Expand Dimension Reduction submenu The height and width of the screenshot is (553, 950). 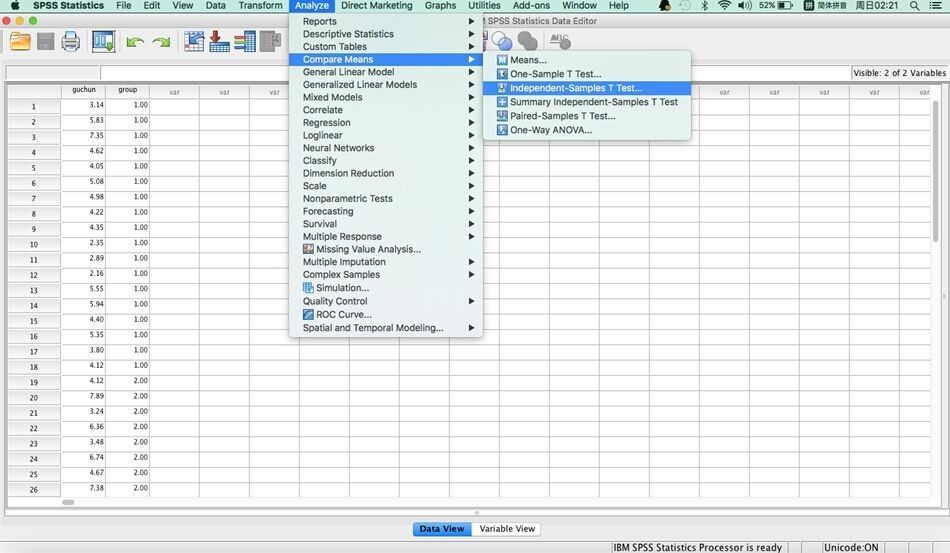tap(386, 173)
